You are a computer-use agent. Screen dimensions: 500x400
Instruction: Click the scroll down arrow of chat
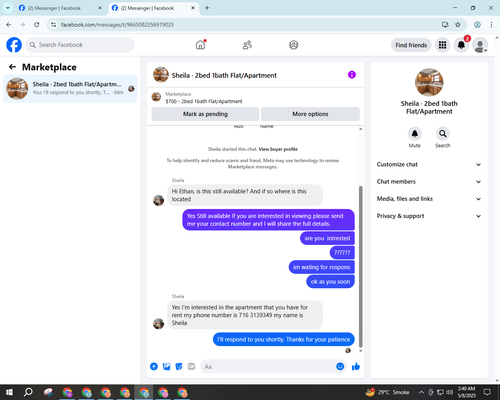coord(360,351)
